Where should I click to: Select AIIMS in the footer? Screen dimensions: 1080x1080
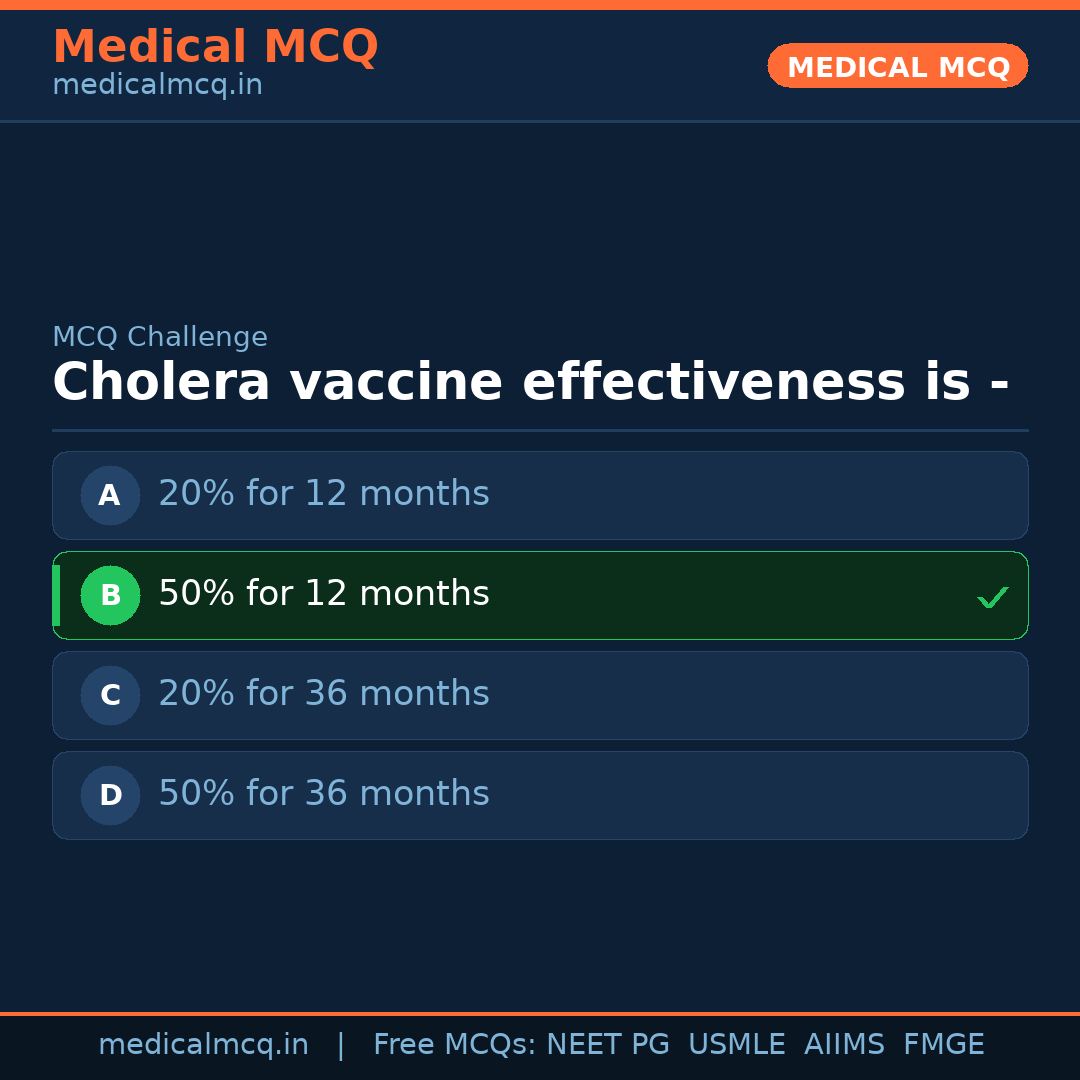844,1045
